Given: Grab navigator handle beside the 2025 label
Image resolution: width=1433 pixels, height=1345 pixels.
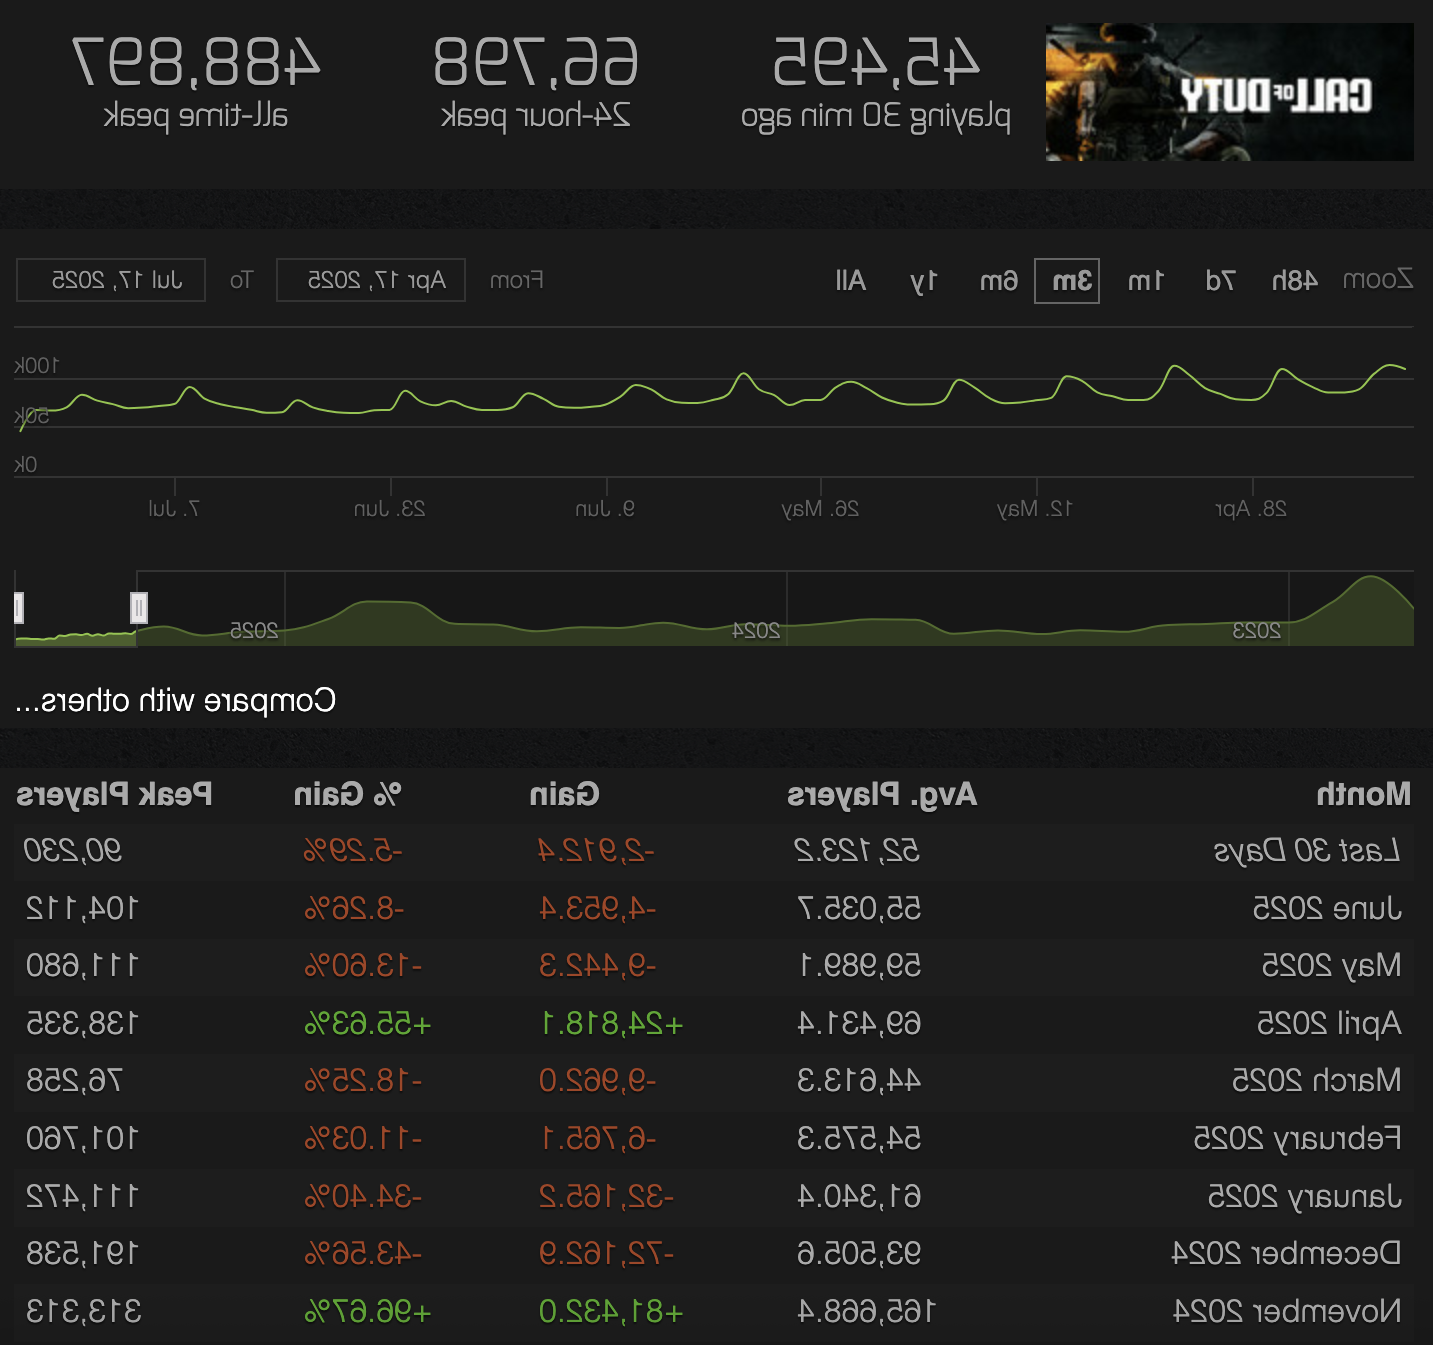Looking at the screenshot, I should [x=139, y=607].
